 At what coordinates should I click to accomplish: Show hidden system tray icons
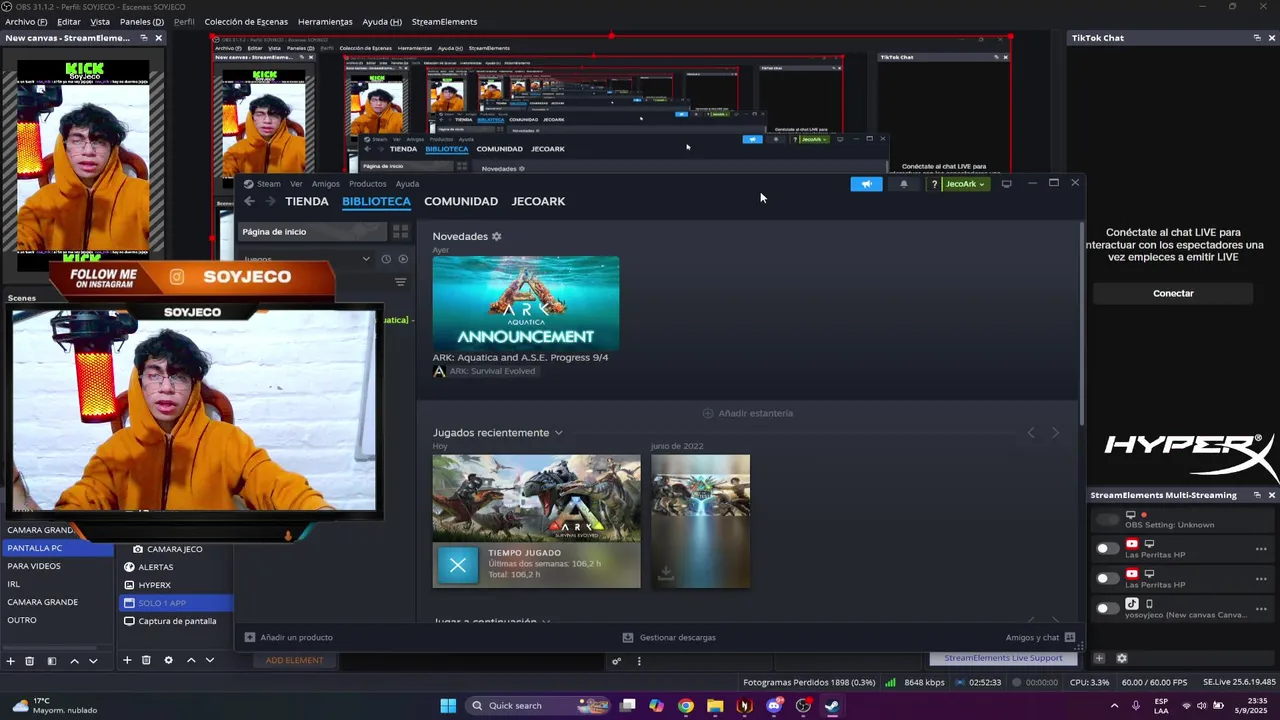(x=1114, y=705)
